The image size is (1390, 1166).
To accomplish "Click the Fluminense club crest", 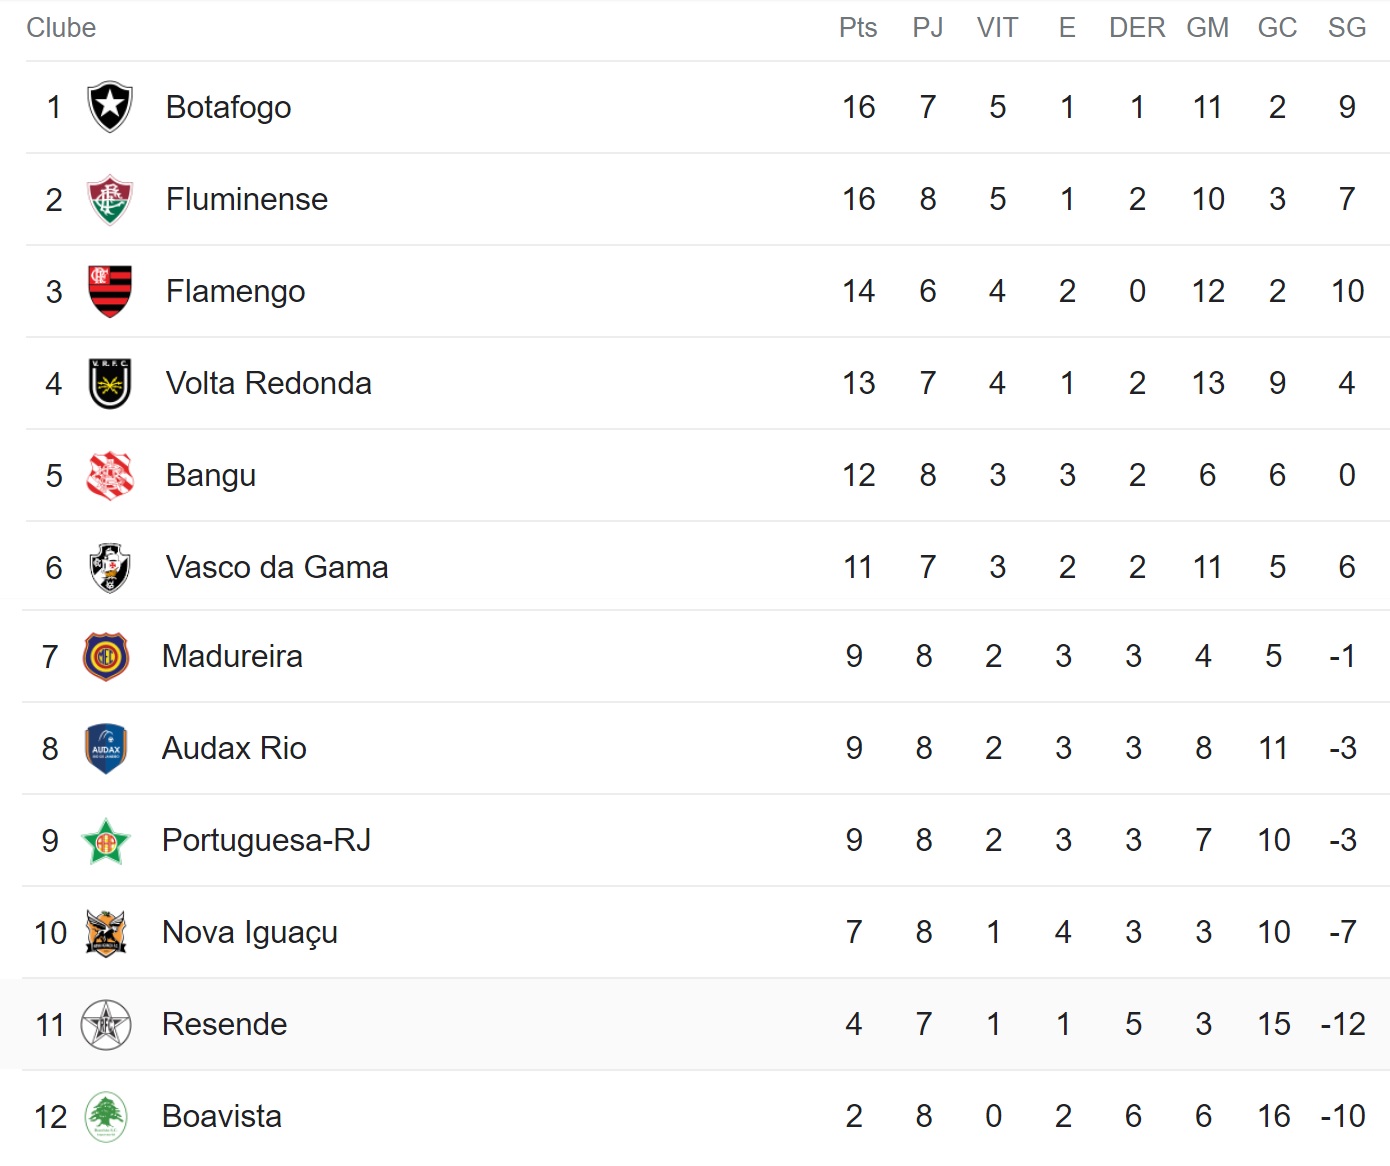I will click(x=110, y=199).
